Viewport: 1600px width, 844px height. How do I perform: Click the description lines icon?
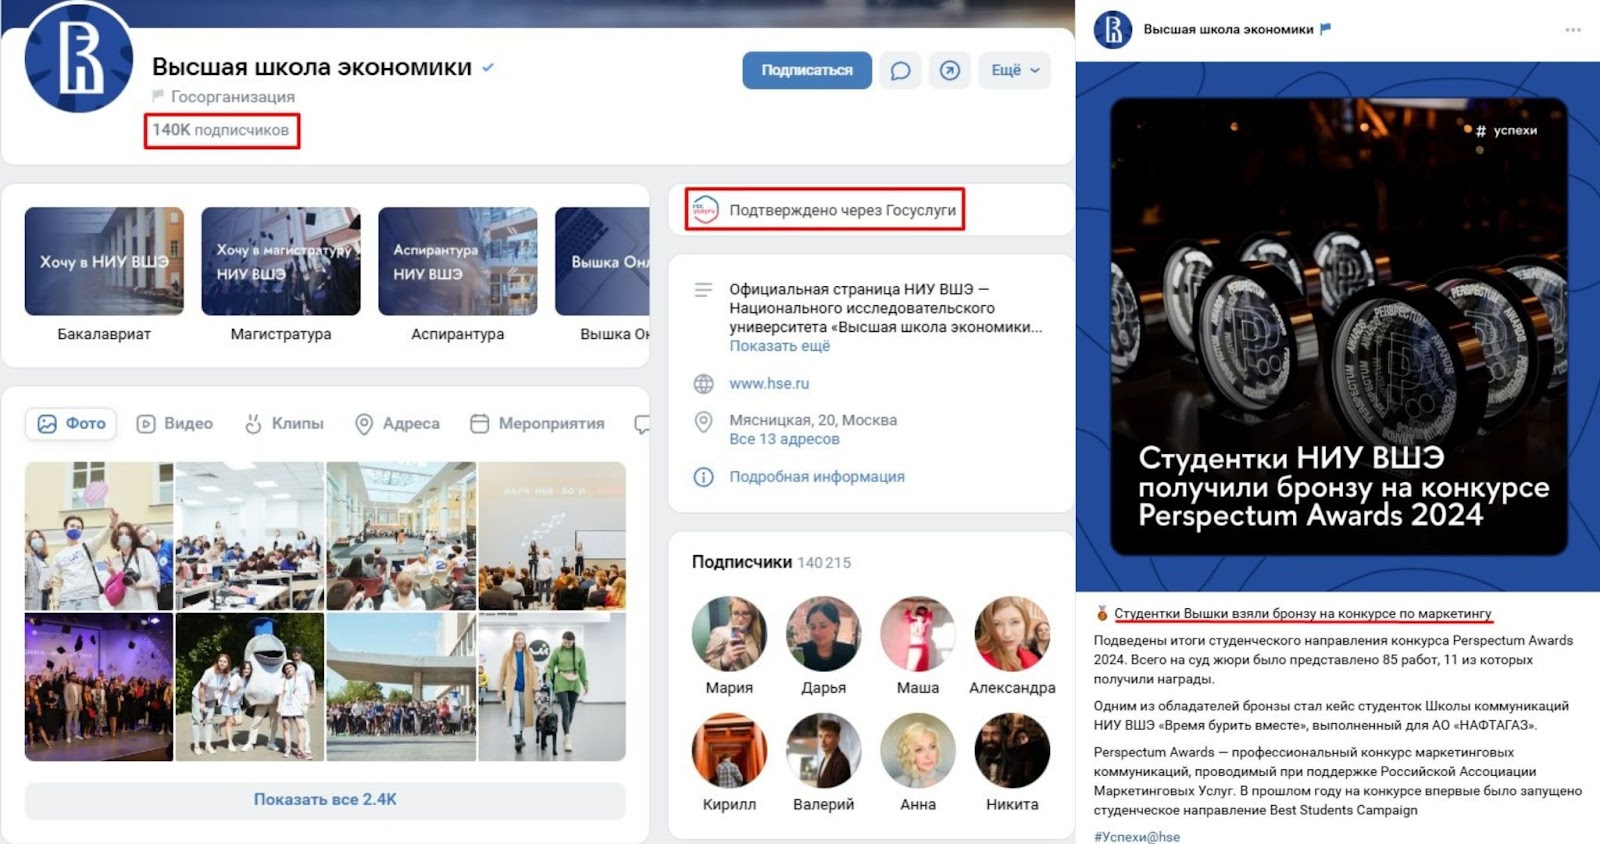coord(704,290)
